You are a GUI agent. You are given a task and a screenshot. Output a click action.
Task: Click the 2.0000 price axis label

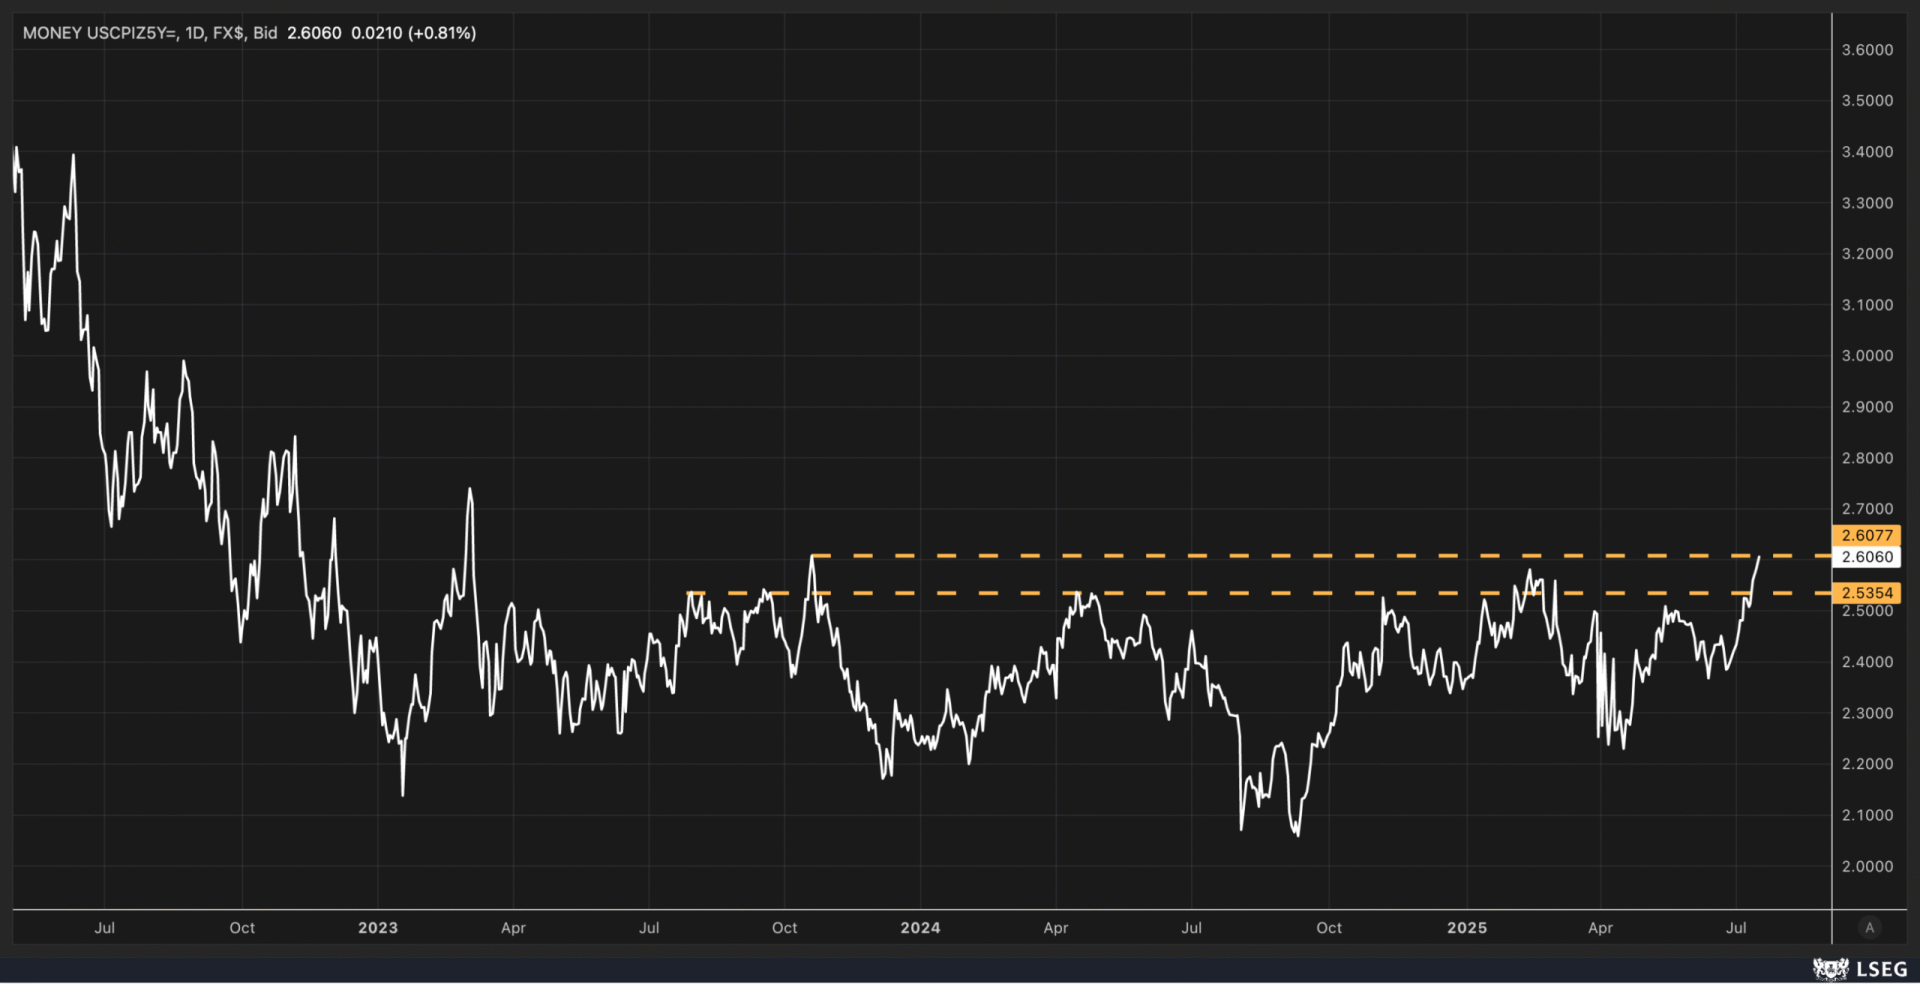point(1867,866)
